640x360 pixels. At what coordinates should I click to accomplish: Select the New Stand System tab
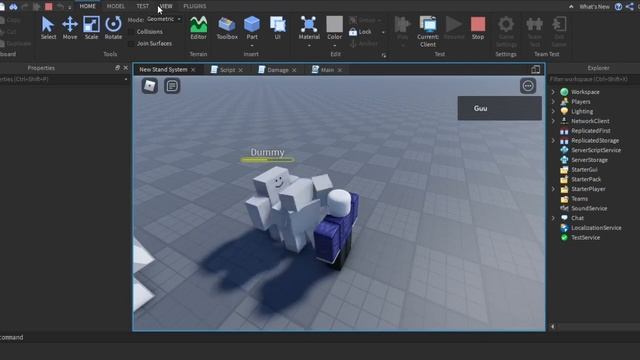pos(163,69)
